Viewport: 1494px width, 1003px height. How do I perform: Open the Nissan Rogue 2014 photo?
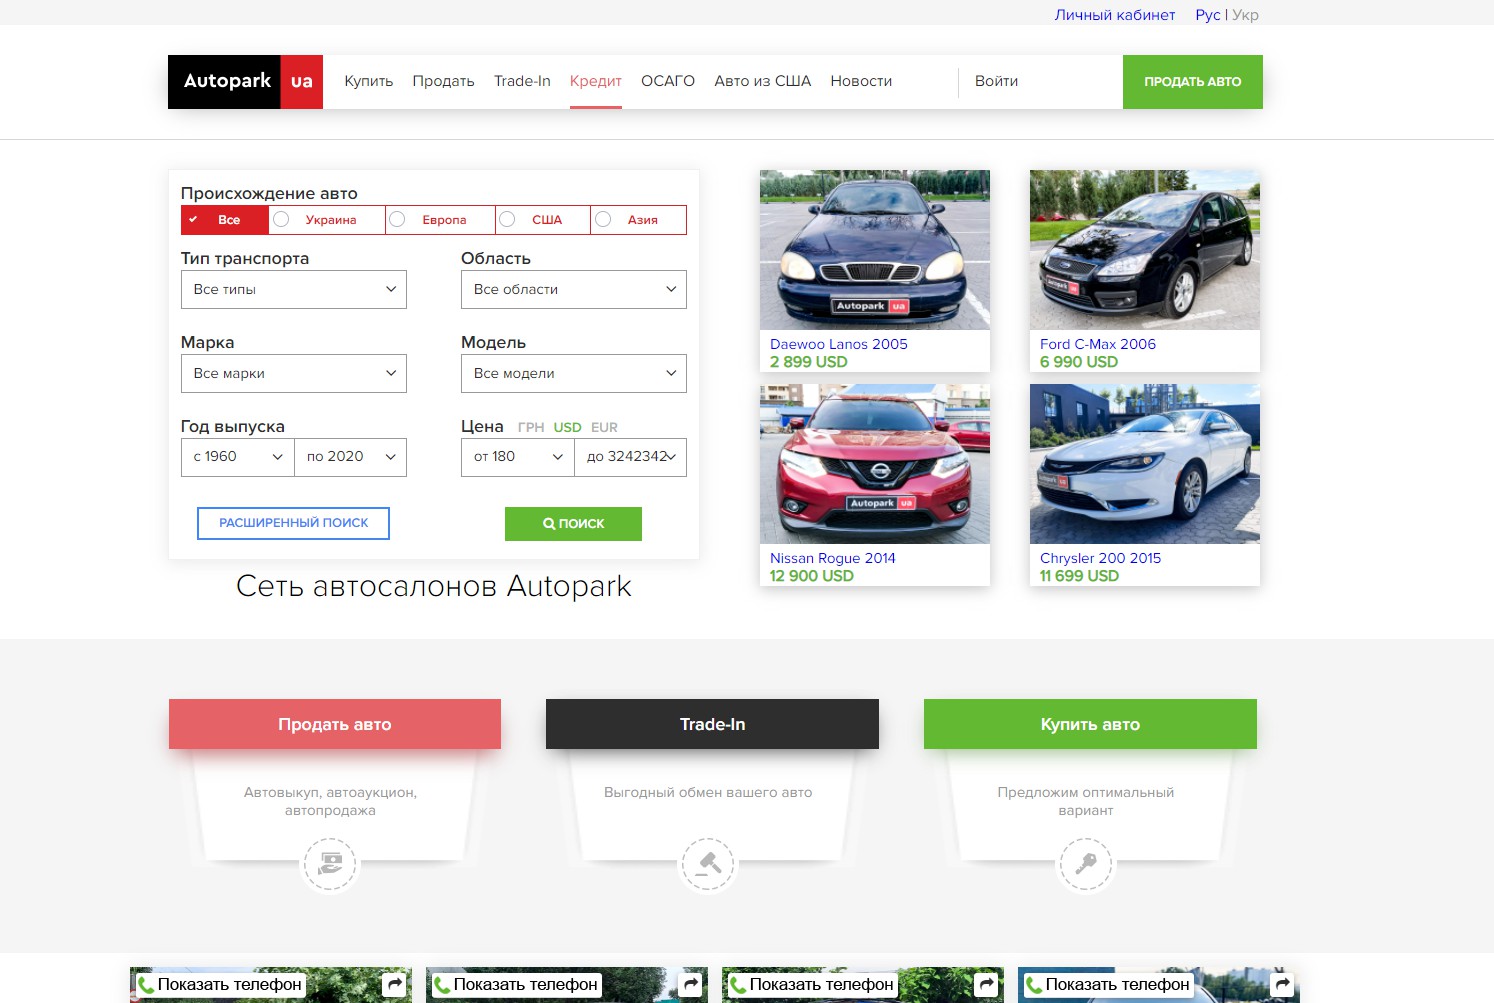pos(875,464)
